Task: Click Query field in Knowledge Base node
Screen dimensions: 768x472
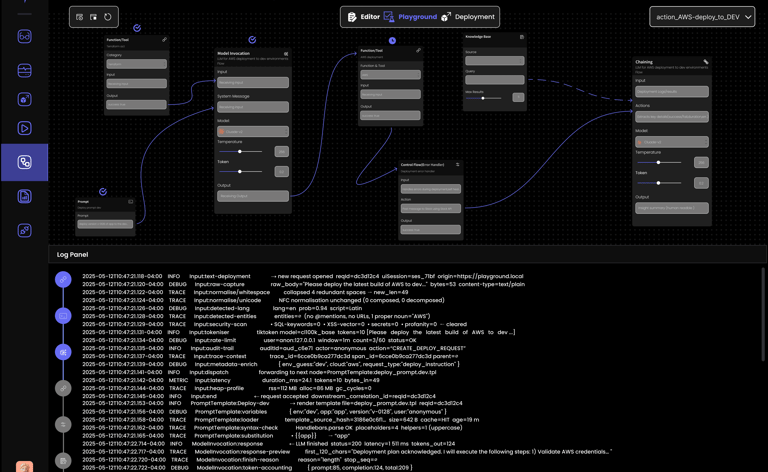Action: tap(495, 80)
